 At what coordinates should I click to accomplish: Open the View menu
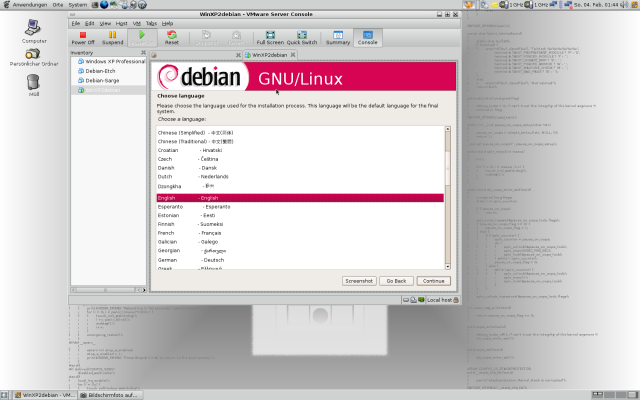[x=105, y=24]
